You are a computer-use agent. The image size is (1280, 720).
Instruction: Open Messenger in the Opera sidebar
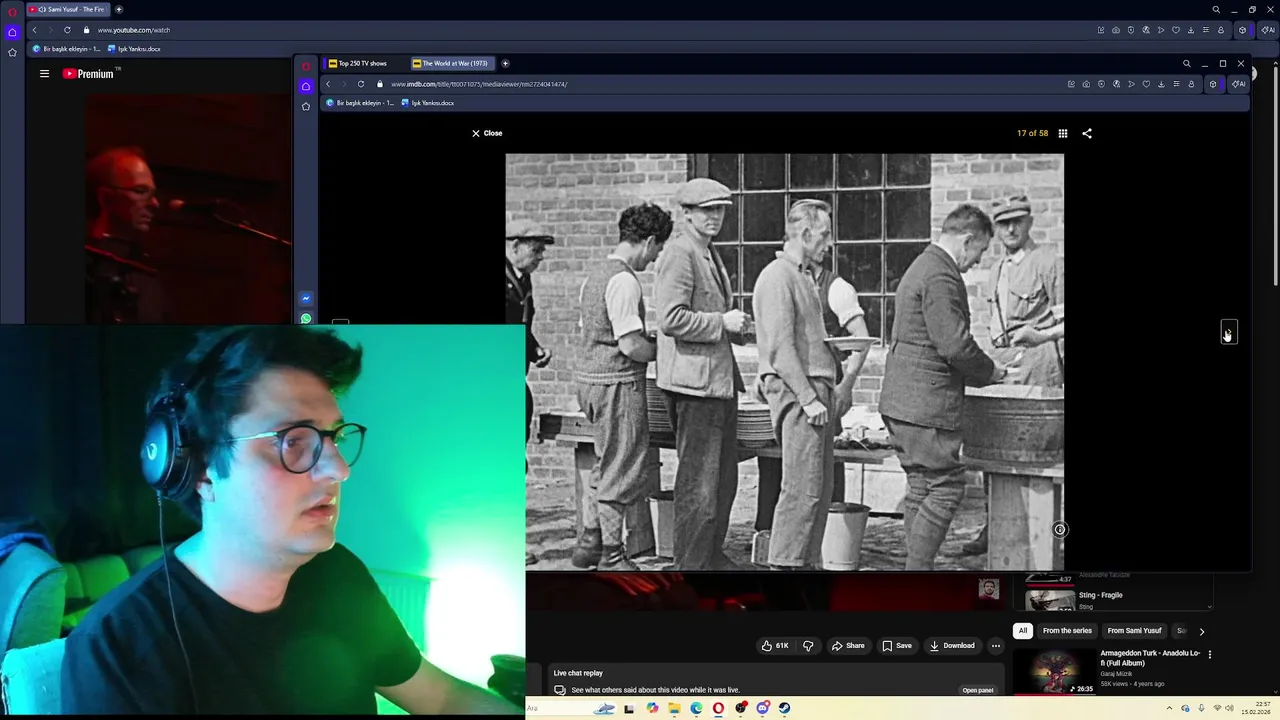306,298
